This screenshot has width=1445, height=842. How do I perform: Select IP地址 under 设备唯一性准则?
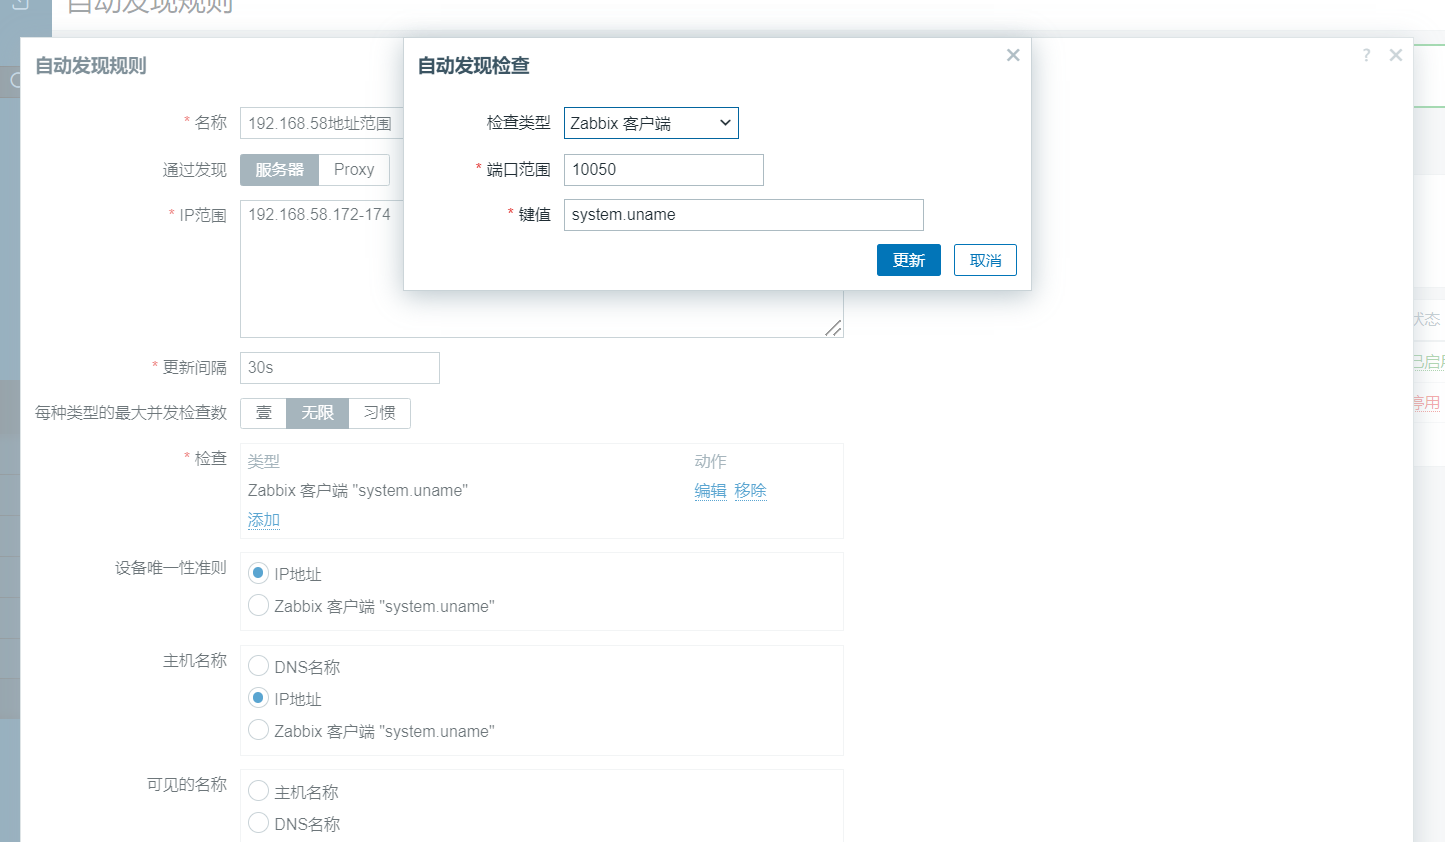pyautogui.click(x=258, y=573)
